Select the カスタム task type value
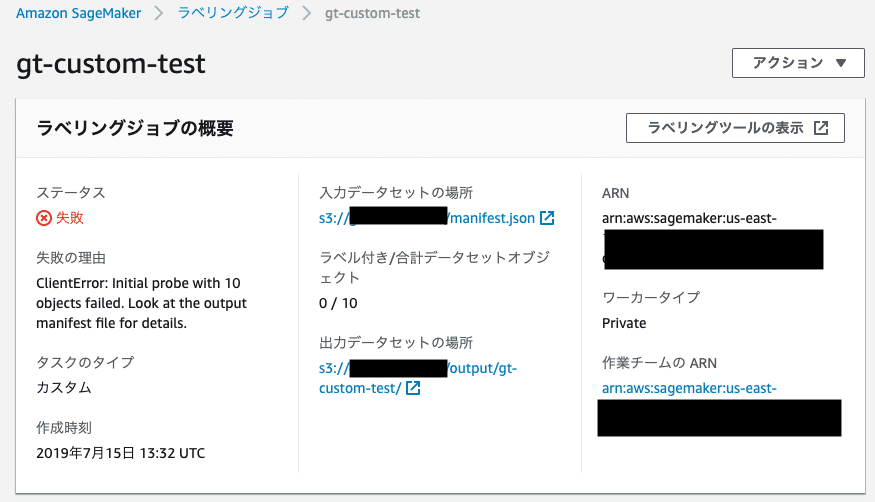 tap(64, 387)
